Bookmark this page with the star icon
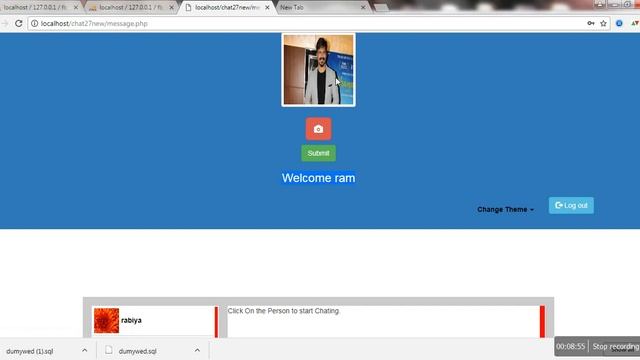Viewport: 640px width, 360px height. coord(603,24)
